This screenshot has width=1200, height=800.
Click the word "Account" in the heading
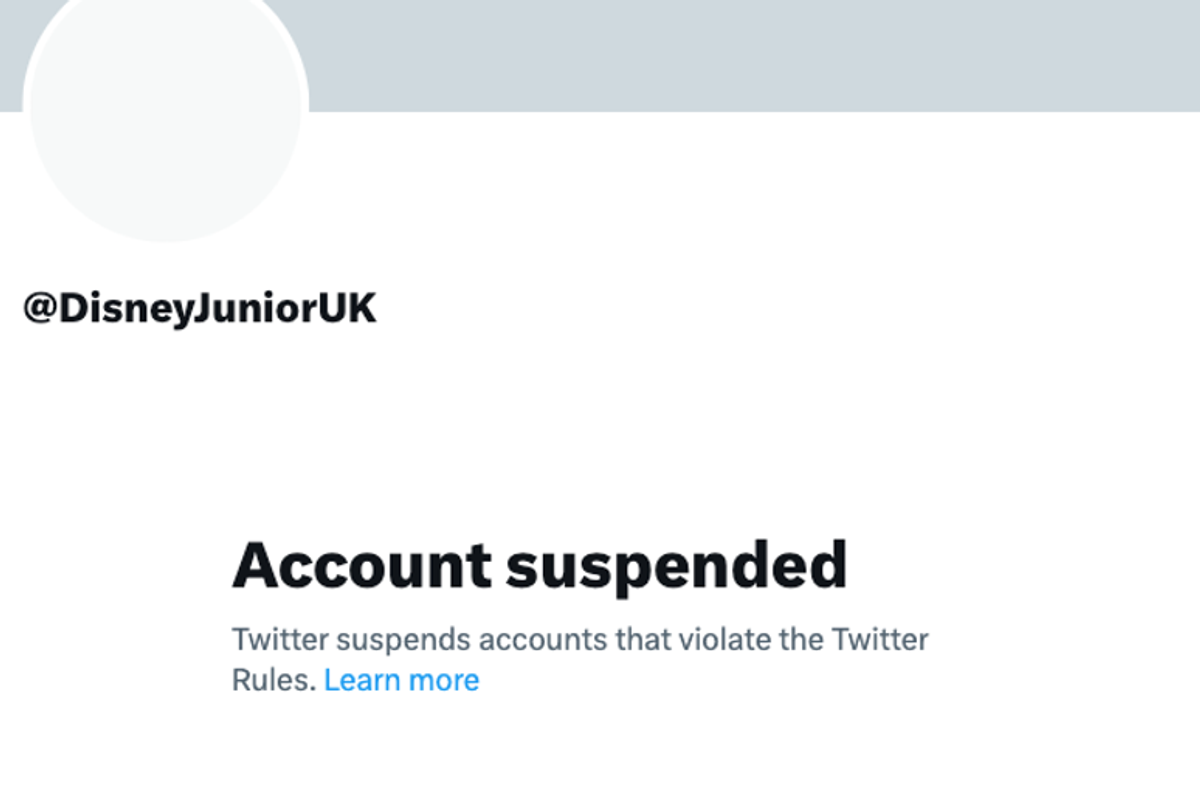(x=362, y=566)
